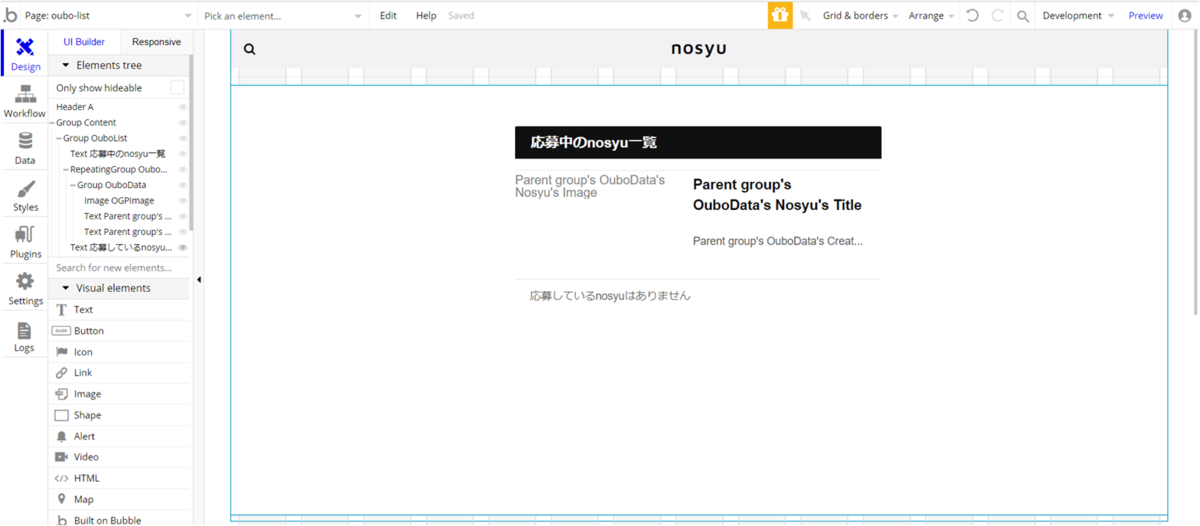Toggle the eye icon for Image OGPImage
1200x526 pixels.
pos(183,201)
